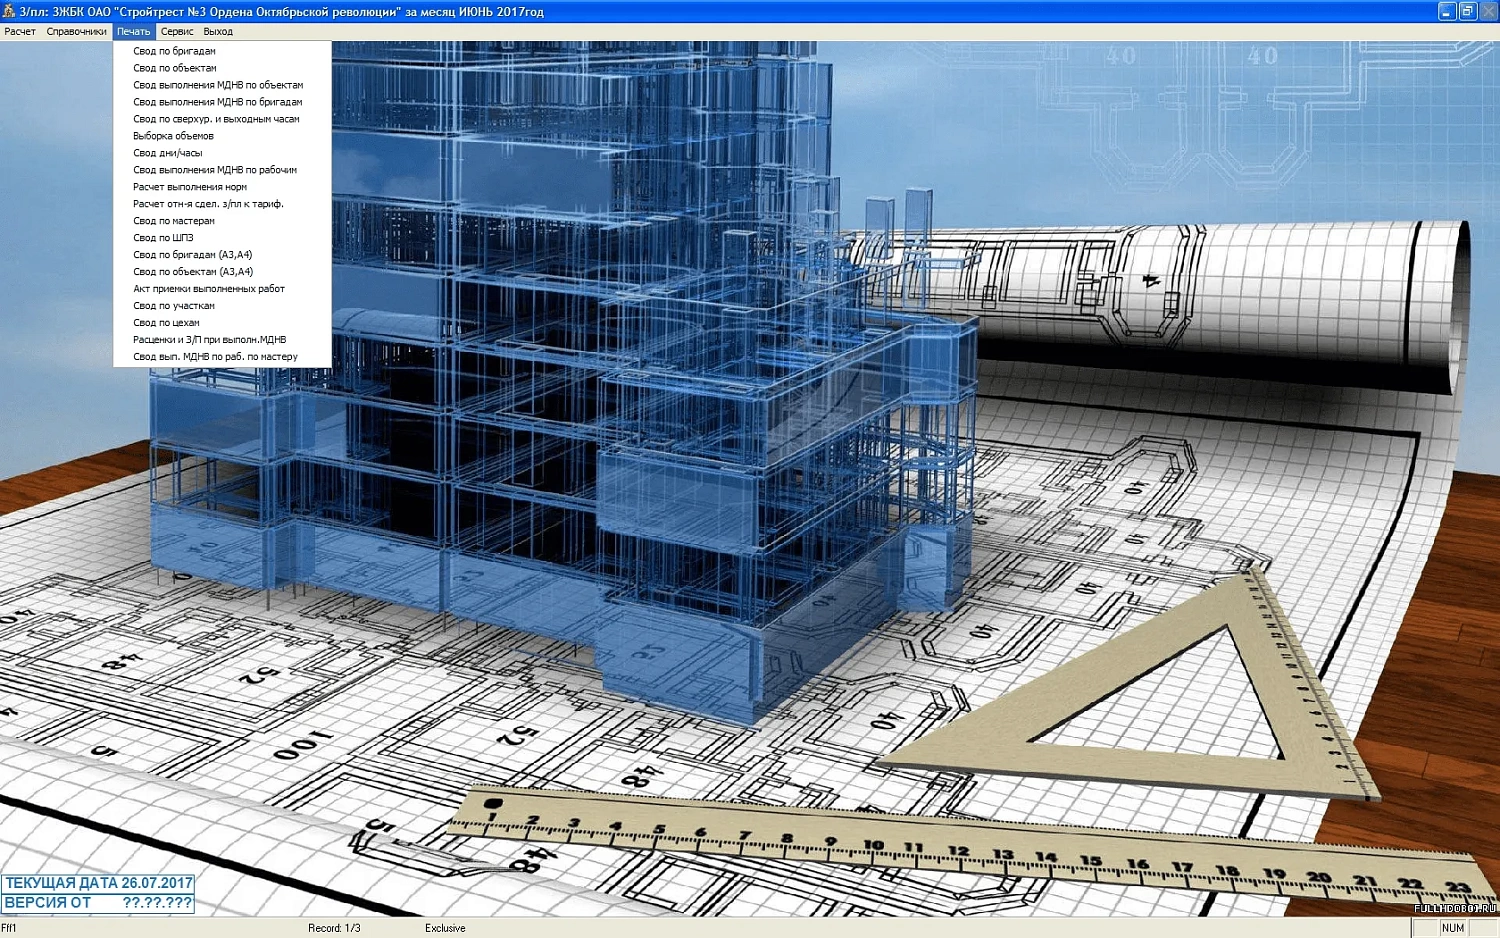Viewport: 1500px width, 938px height.
Task: Click the NUM indicator in status bar
Action: tap(1453, 928)
